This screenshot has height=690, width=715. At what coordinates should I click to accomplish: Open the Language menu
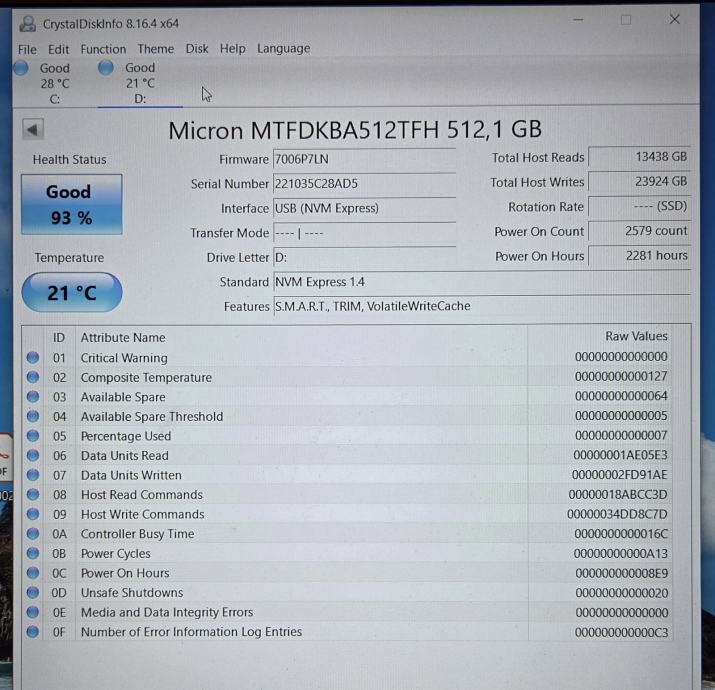(283, 48)
